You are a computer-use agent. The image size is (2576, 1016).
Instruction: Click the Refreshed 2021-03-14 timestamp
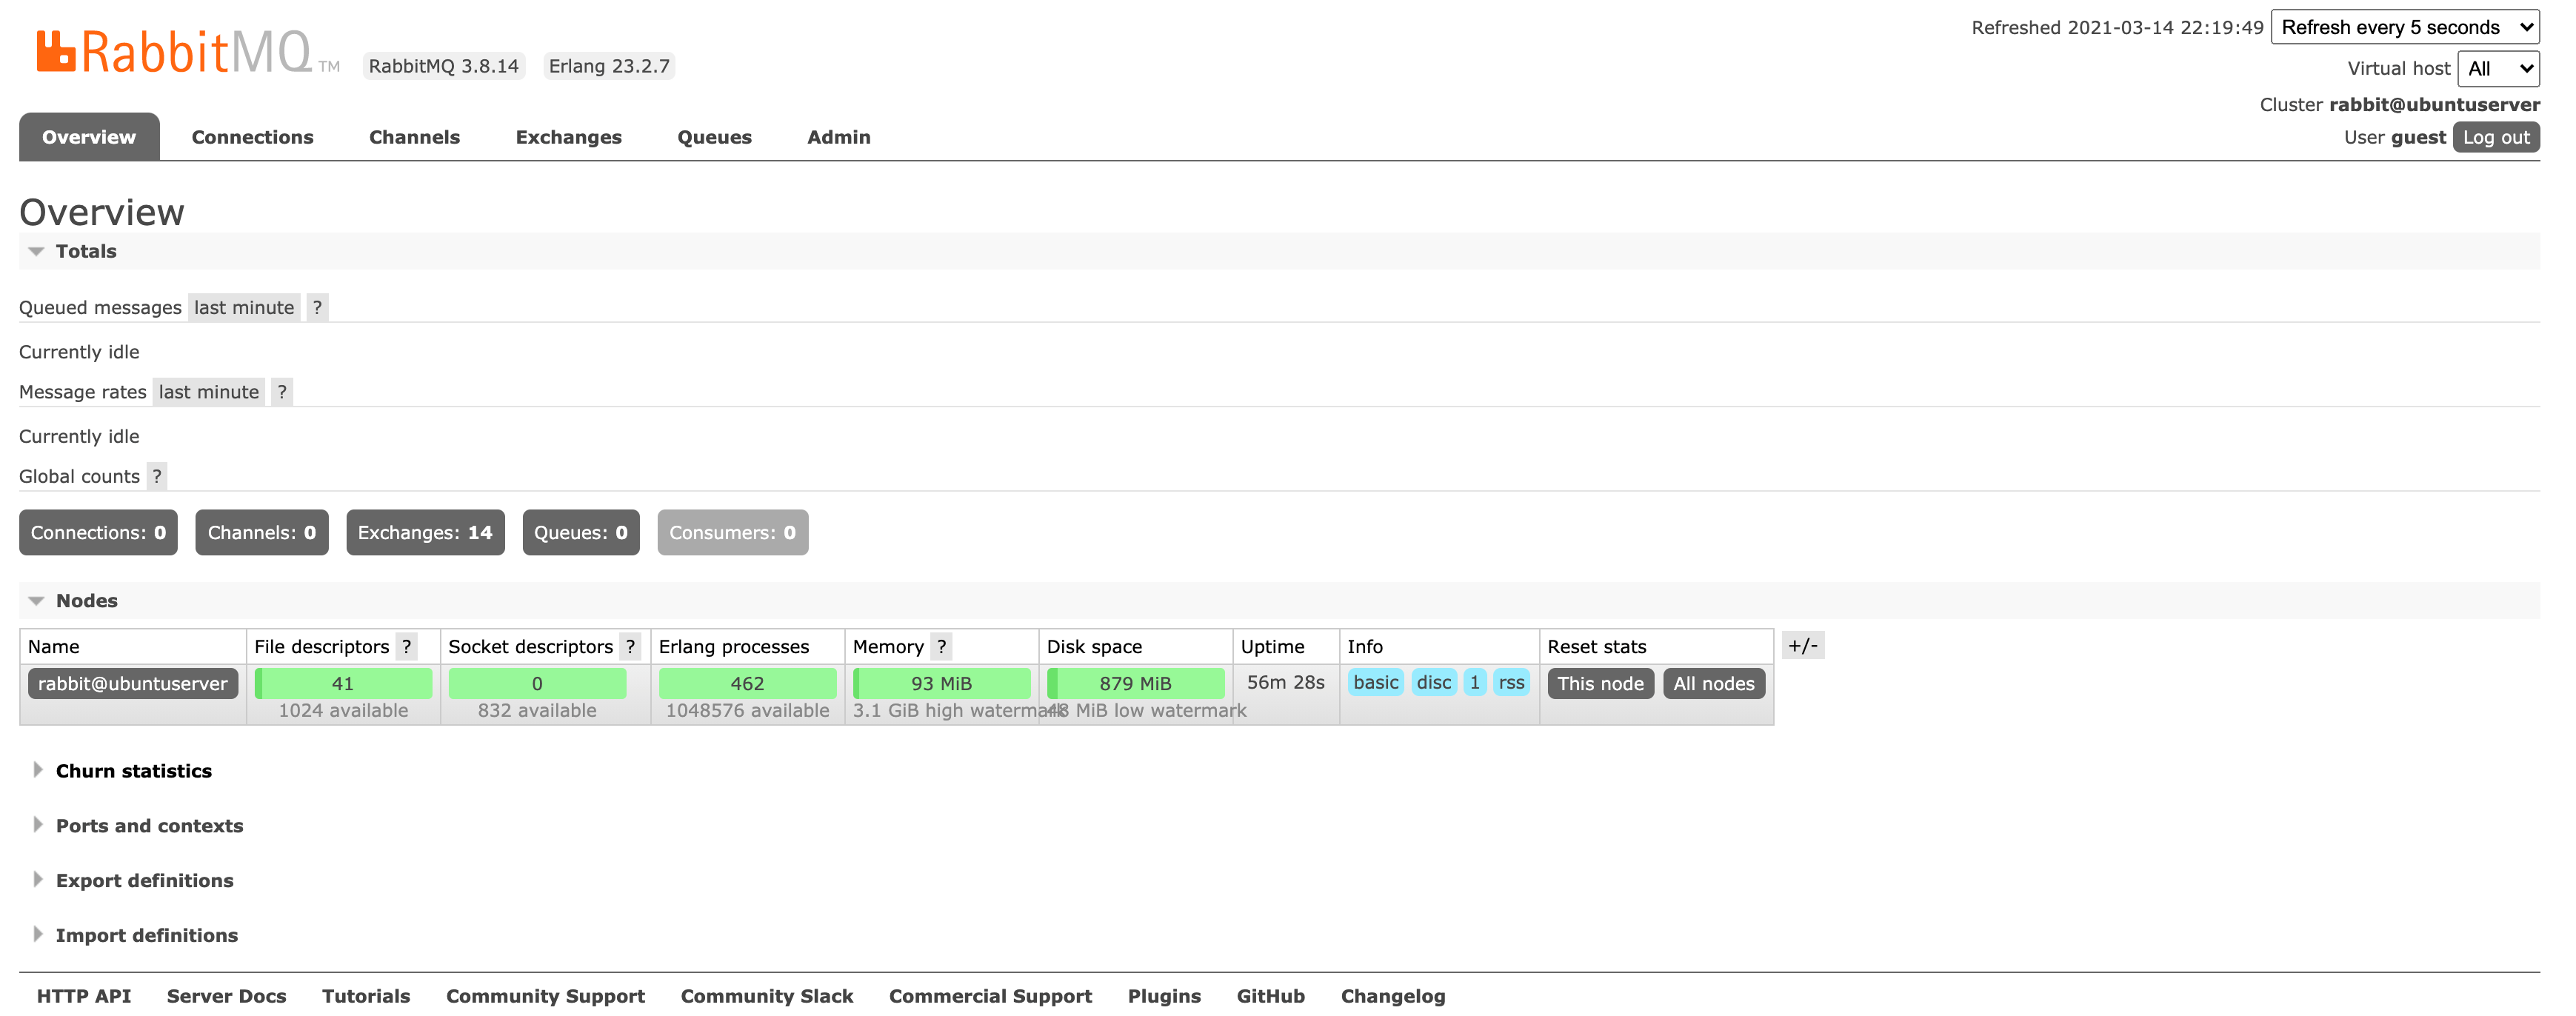[x=2117, y=28]
